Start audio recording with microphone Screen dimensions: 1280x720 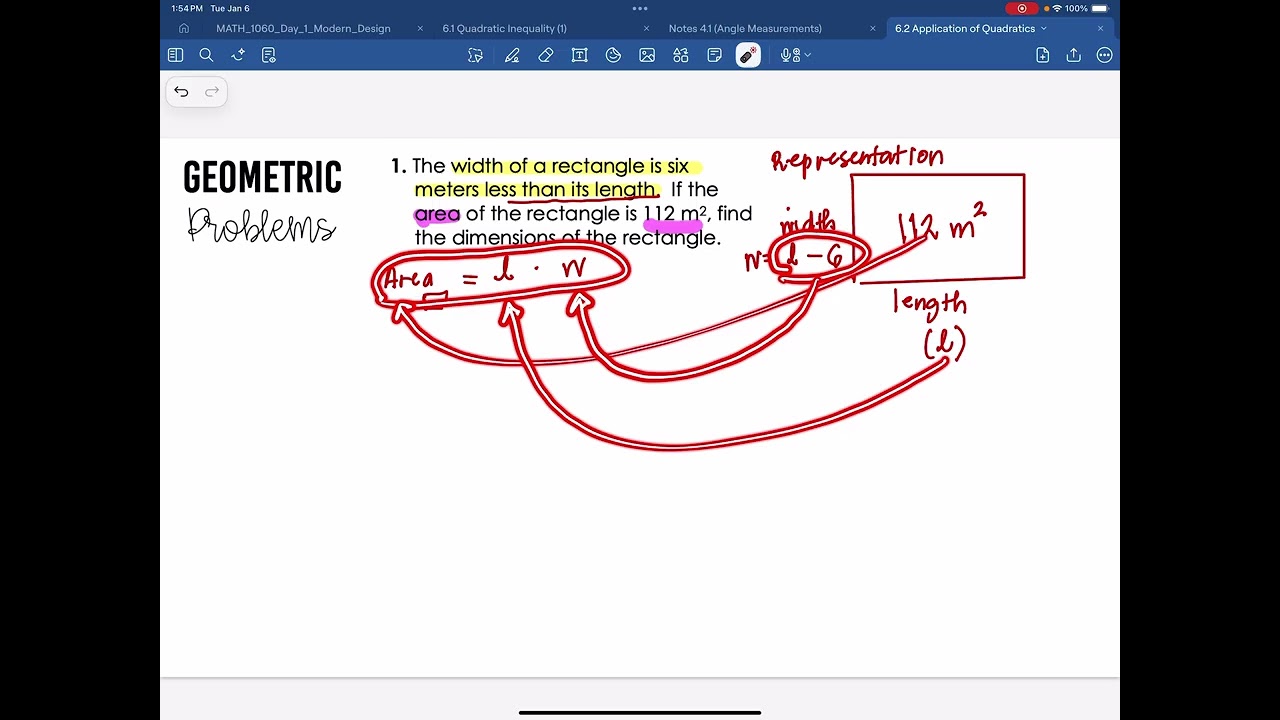point(788,56)
